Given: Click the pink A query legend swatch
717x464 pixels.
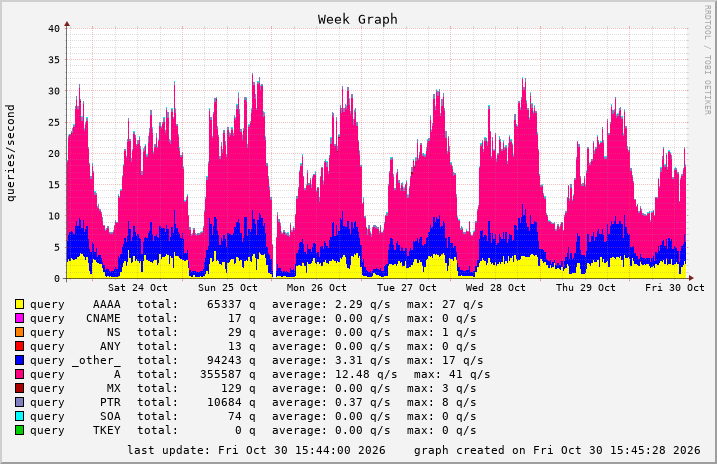Looking at the screenshot, I should (x=19, y=374).
